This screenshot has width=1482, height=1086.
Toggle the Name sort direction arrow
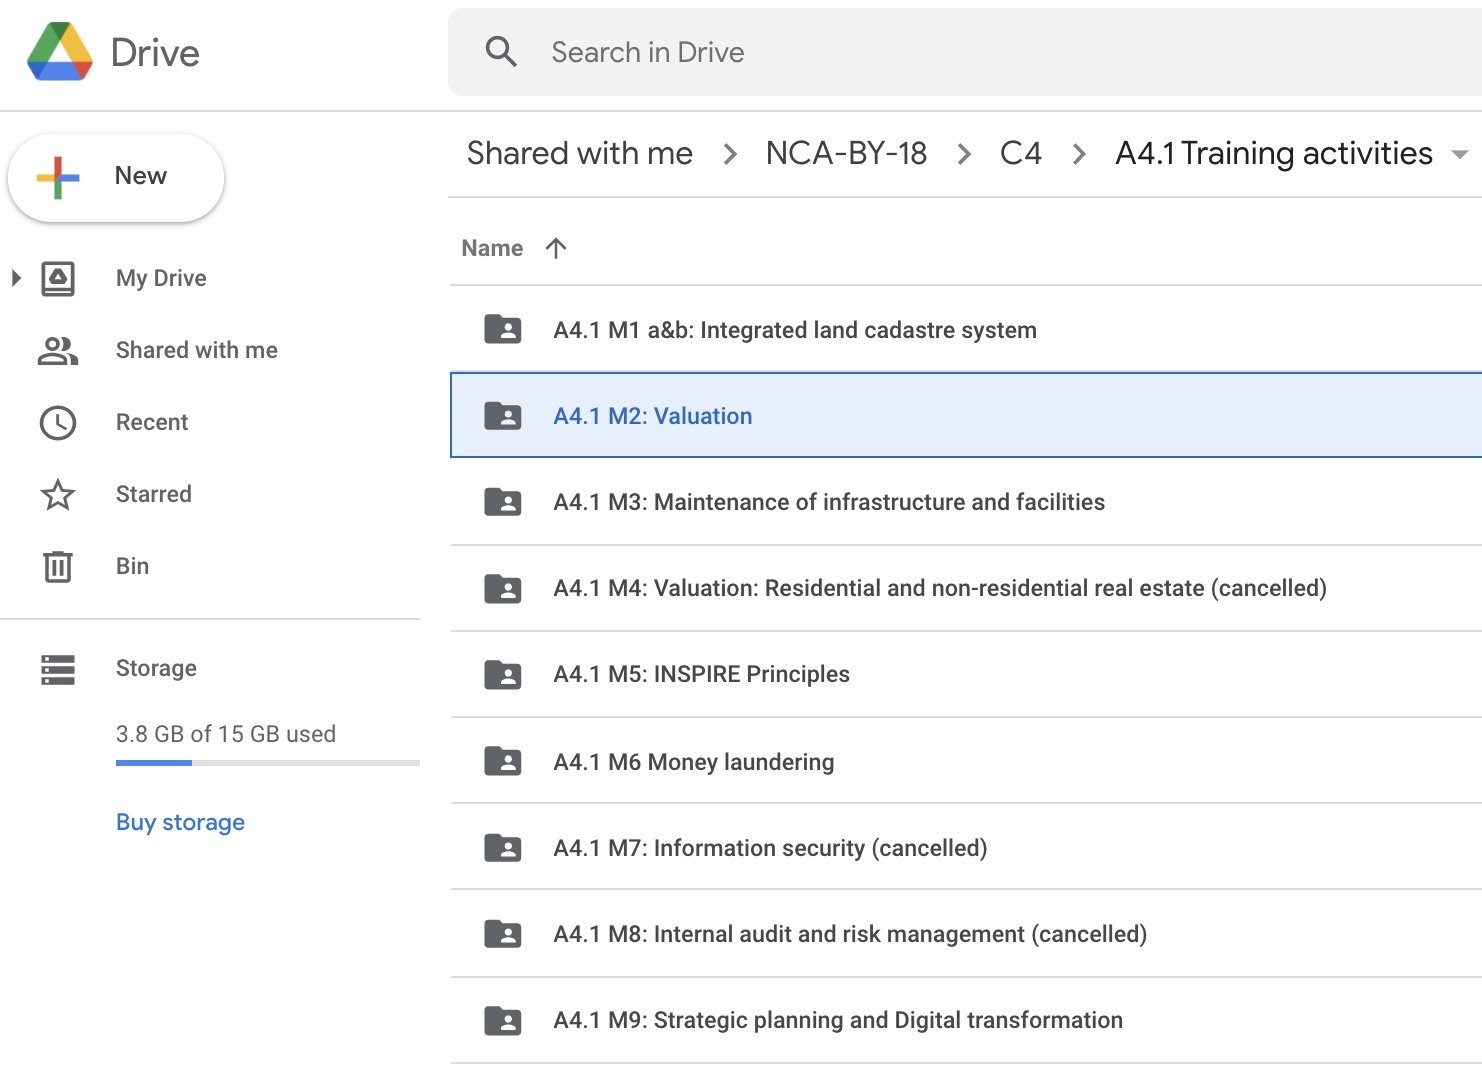click(556, 248)
